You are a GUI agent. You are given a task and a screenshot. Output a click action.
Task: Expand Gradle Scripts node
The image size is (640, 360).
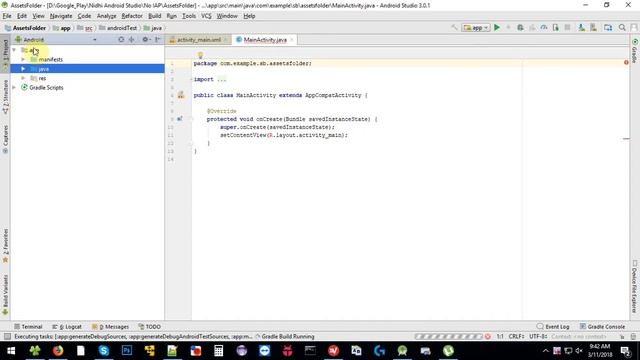coord(14,87)
